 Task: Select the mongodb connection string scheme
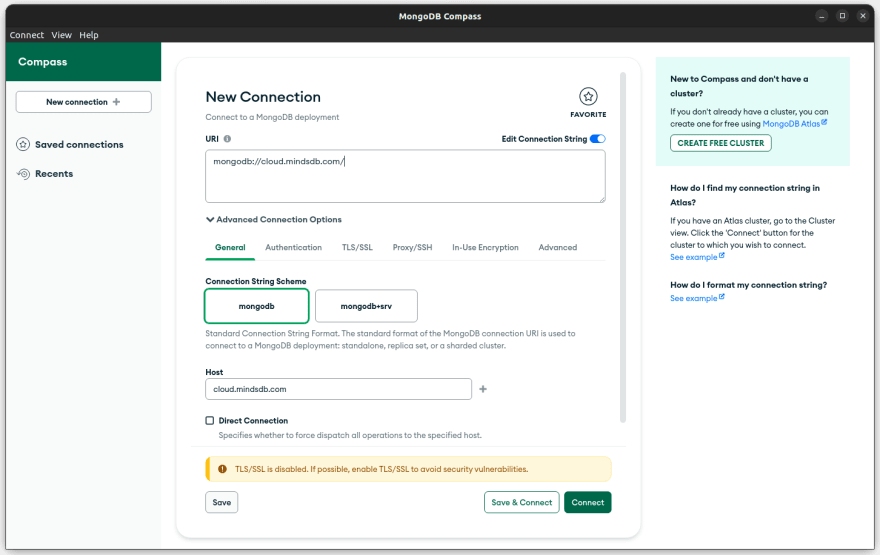click(256, 306)
